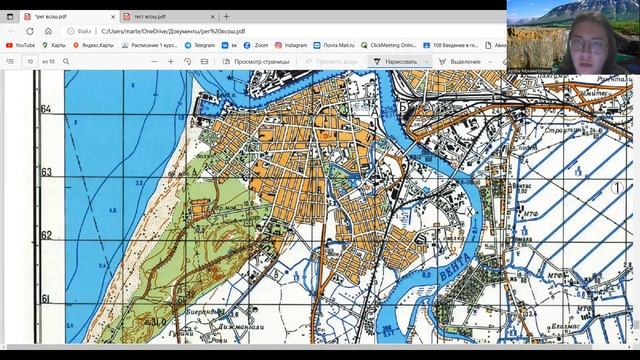This screenshot has width=640, height=360.
Task: Zoom out of the PDF
Action: (154, 62)
